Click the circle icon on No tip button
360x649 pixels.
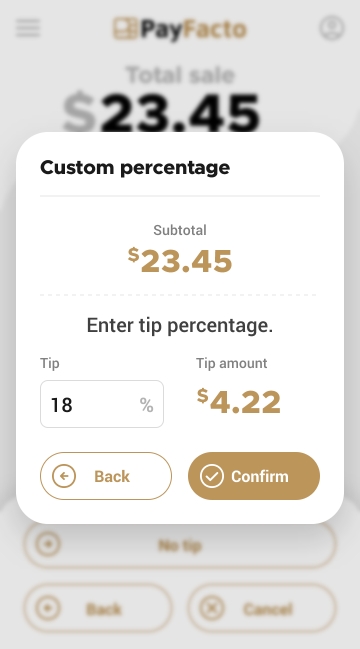[x=48, y=544]
